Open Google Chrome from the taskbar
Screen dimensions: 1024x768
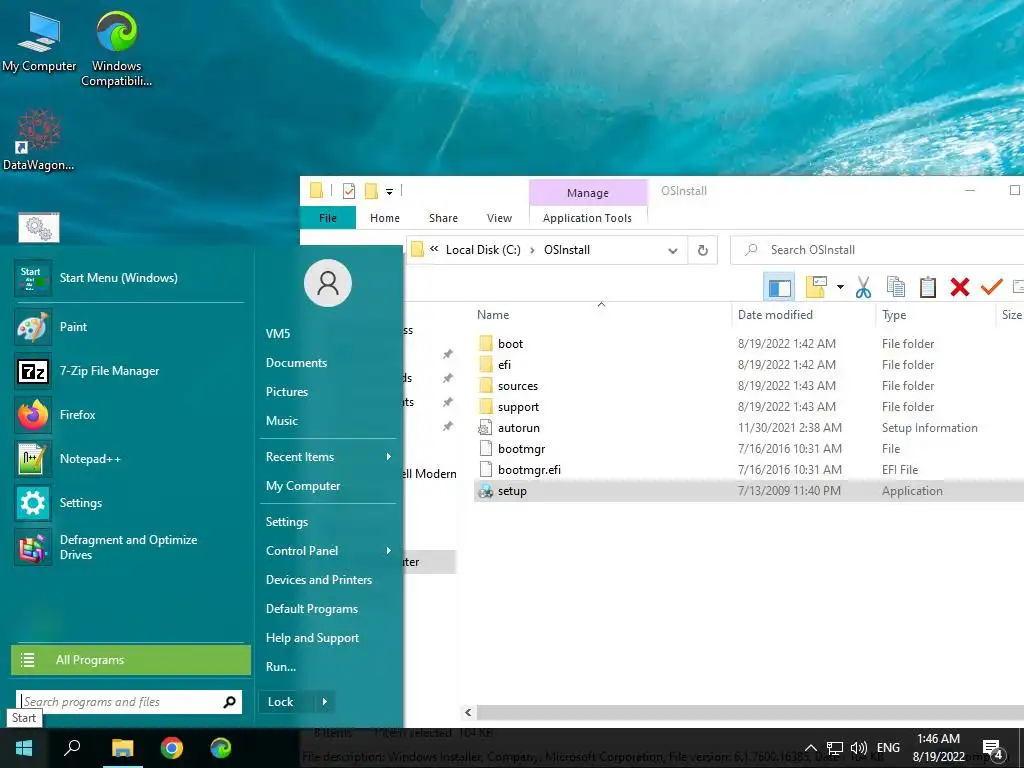point(172,748)
